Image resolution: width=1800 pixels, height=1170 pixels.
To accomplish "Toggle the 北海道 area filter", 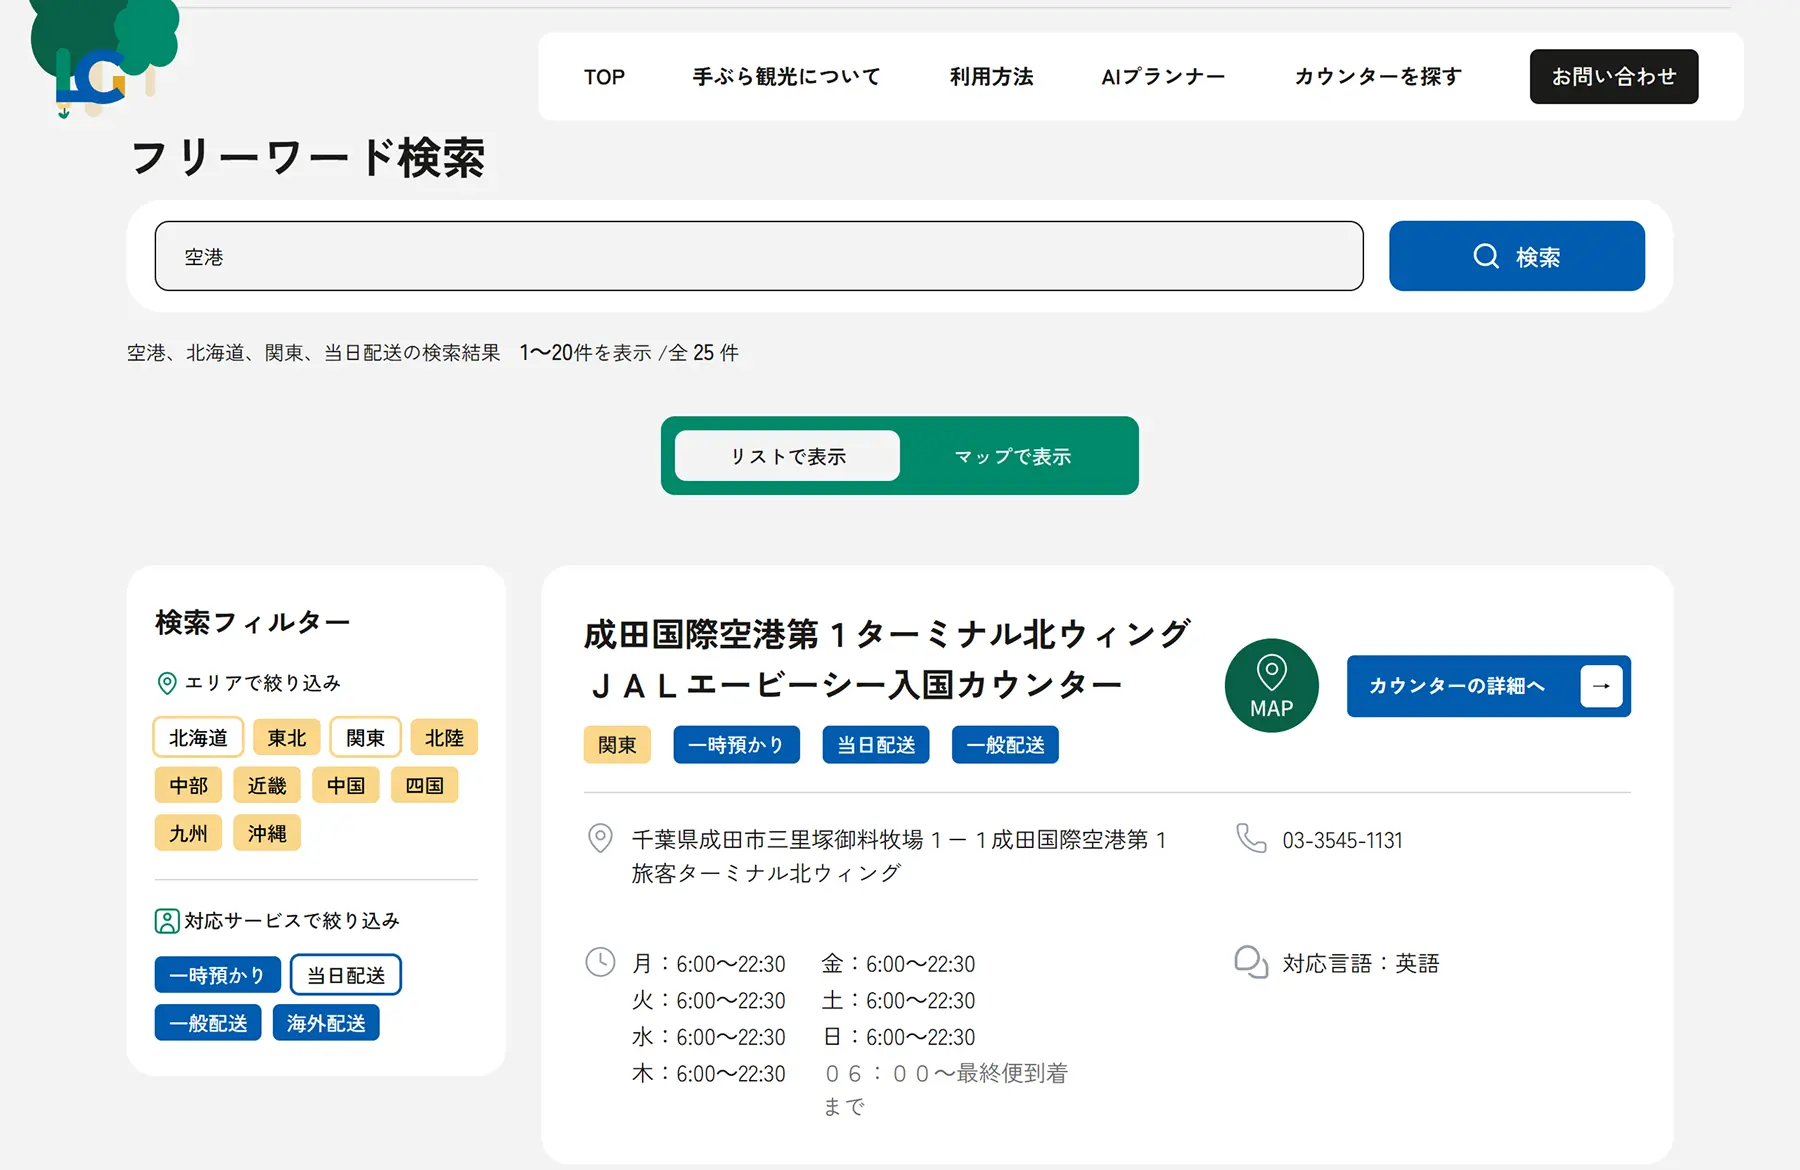I will pyautogui.click(x=198, y=738).
